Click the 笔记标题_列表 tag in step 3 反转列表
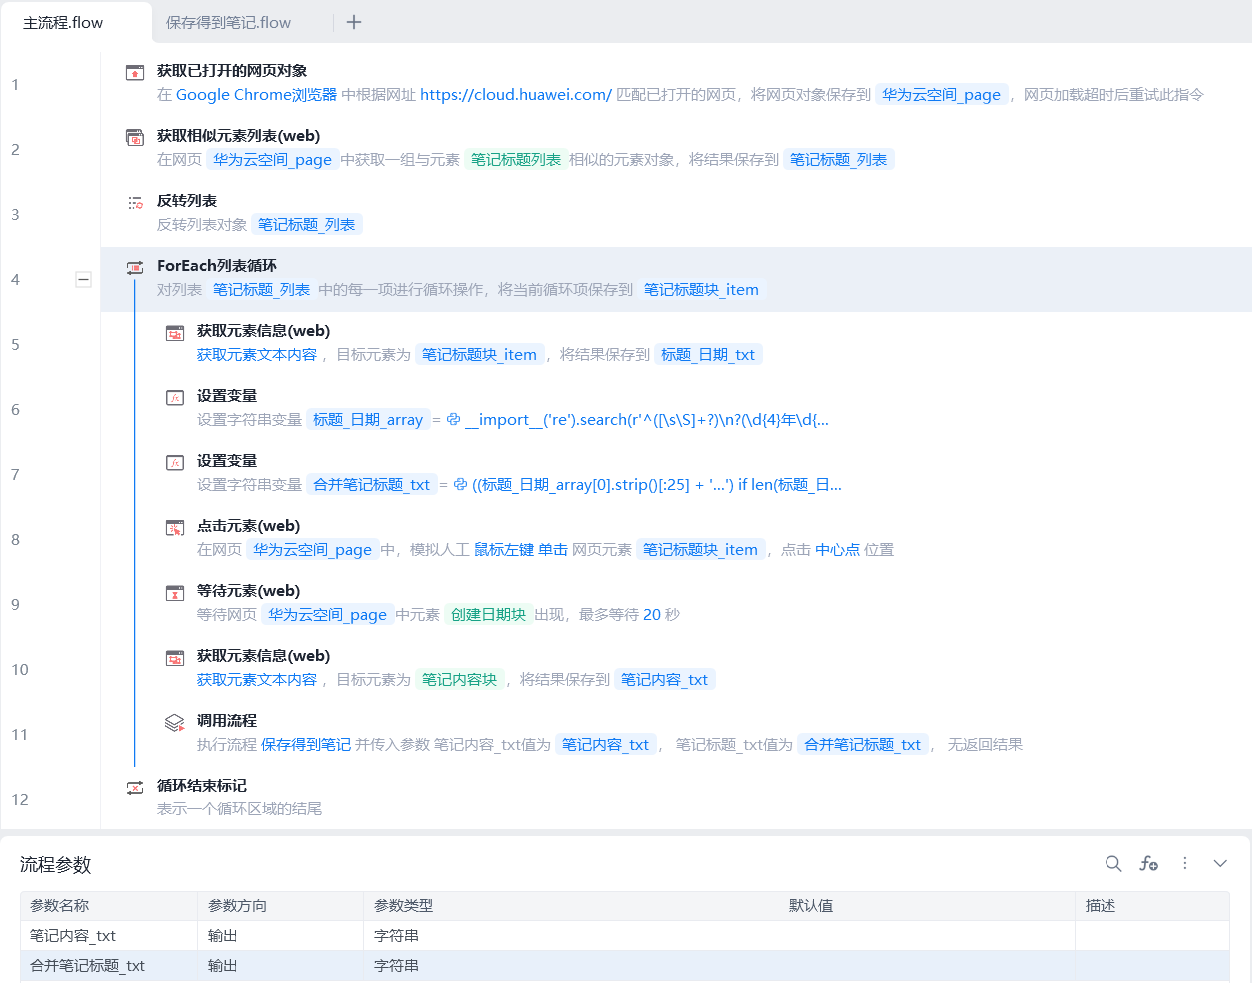 click(x=306, y=224)
